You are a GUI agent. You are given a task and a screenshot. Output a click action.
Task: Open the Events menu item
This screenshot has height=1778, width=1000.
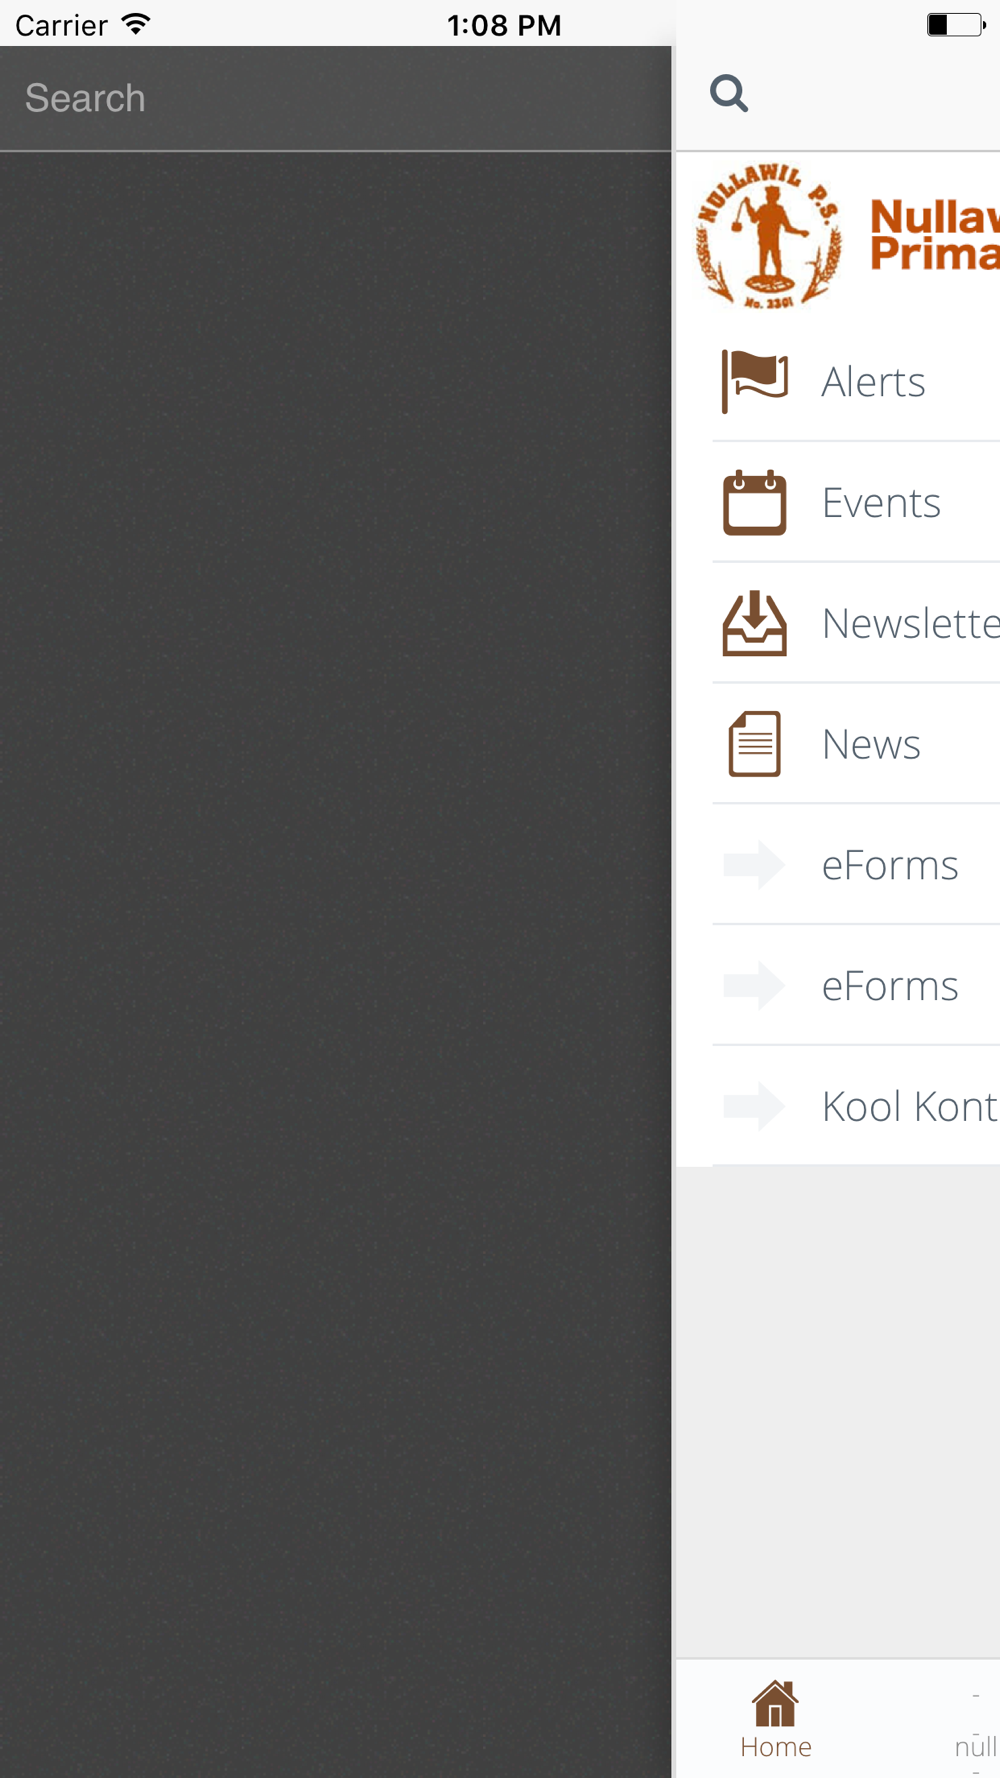point(856,502)
